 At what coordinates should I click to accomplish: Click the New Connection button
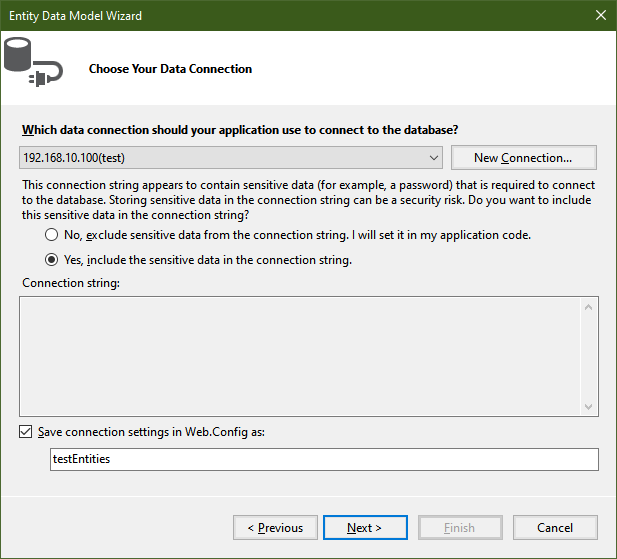point(523,158)
